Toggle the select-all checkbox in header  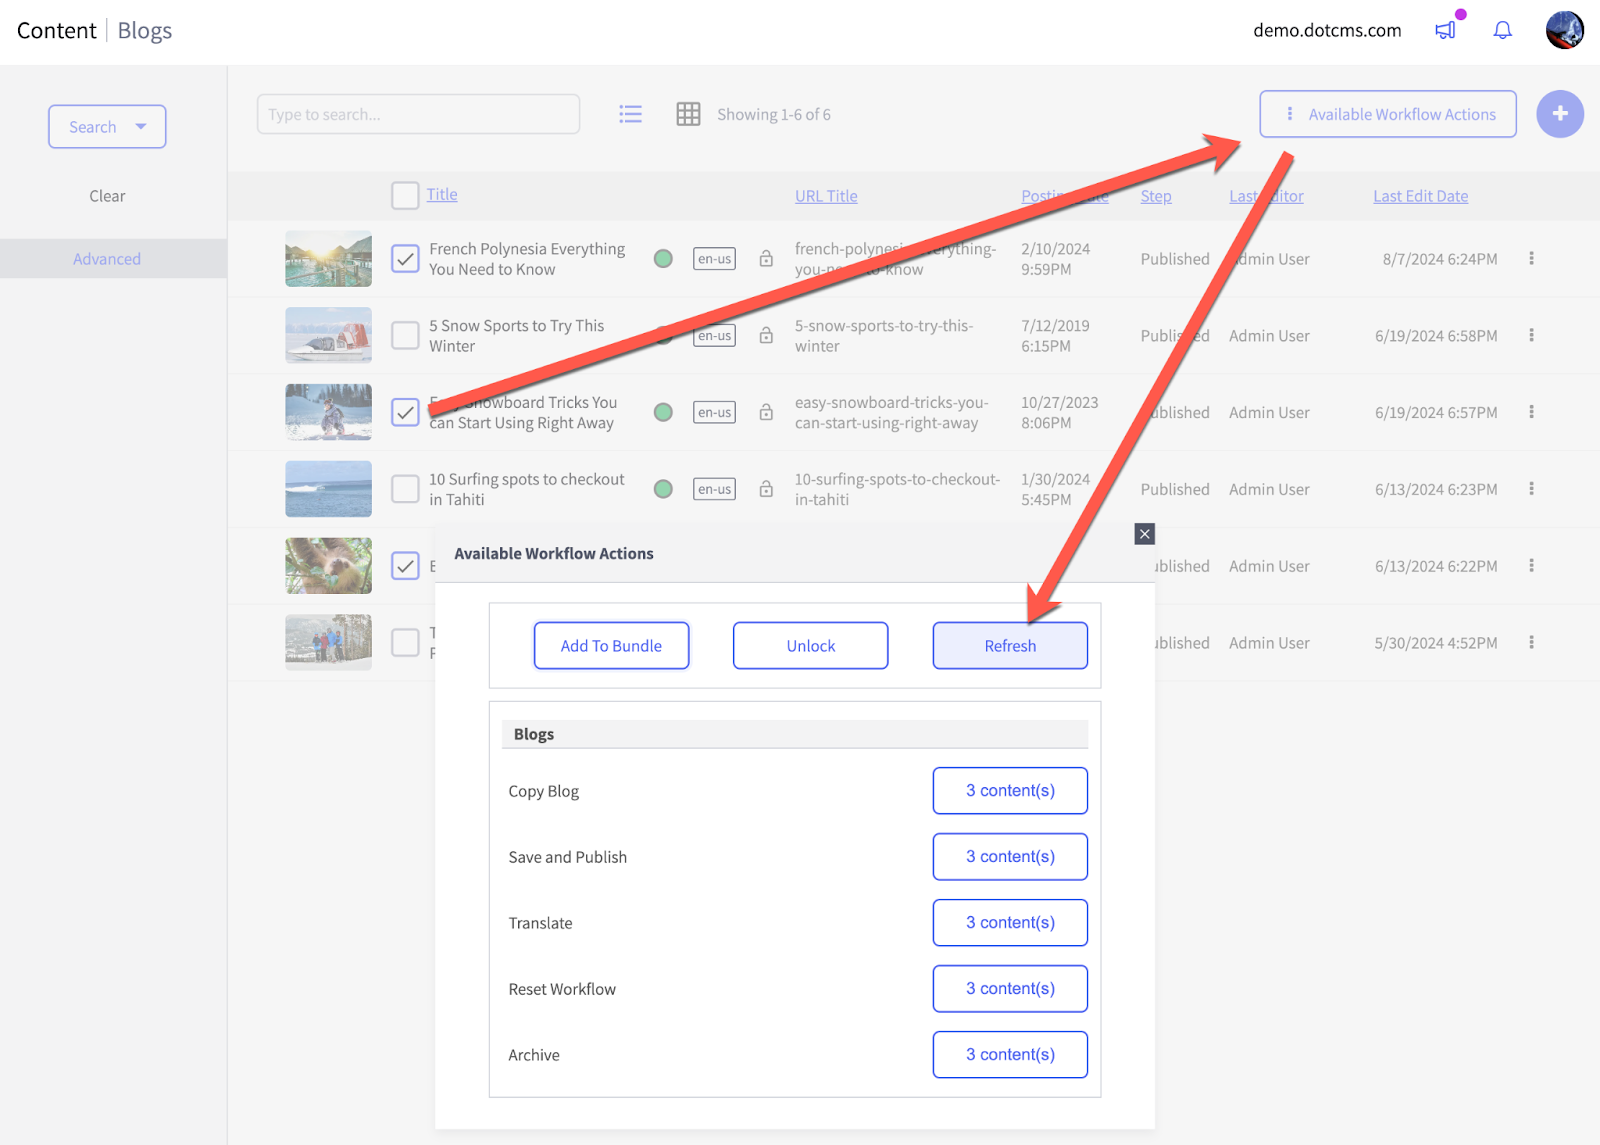click(x=405, y=195)
